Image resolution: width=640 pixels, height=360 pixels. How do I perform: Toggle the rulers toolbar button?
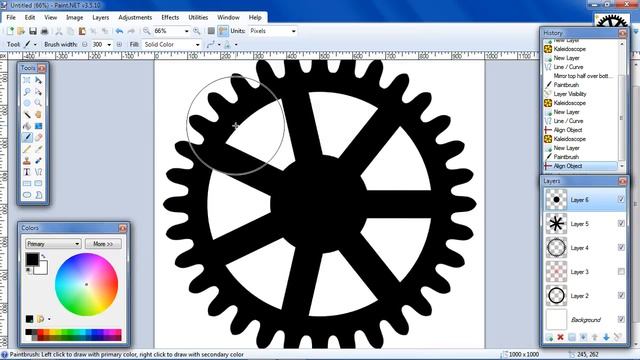coord(223,31)
